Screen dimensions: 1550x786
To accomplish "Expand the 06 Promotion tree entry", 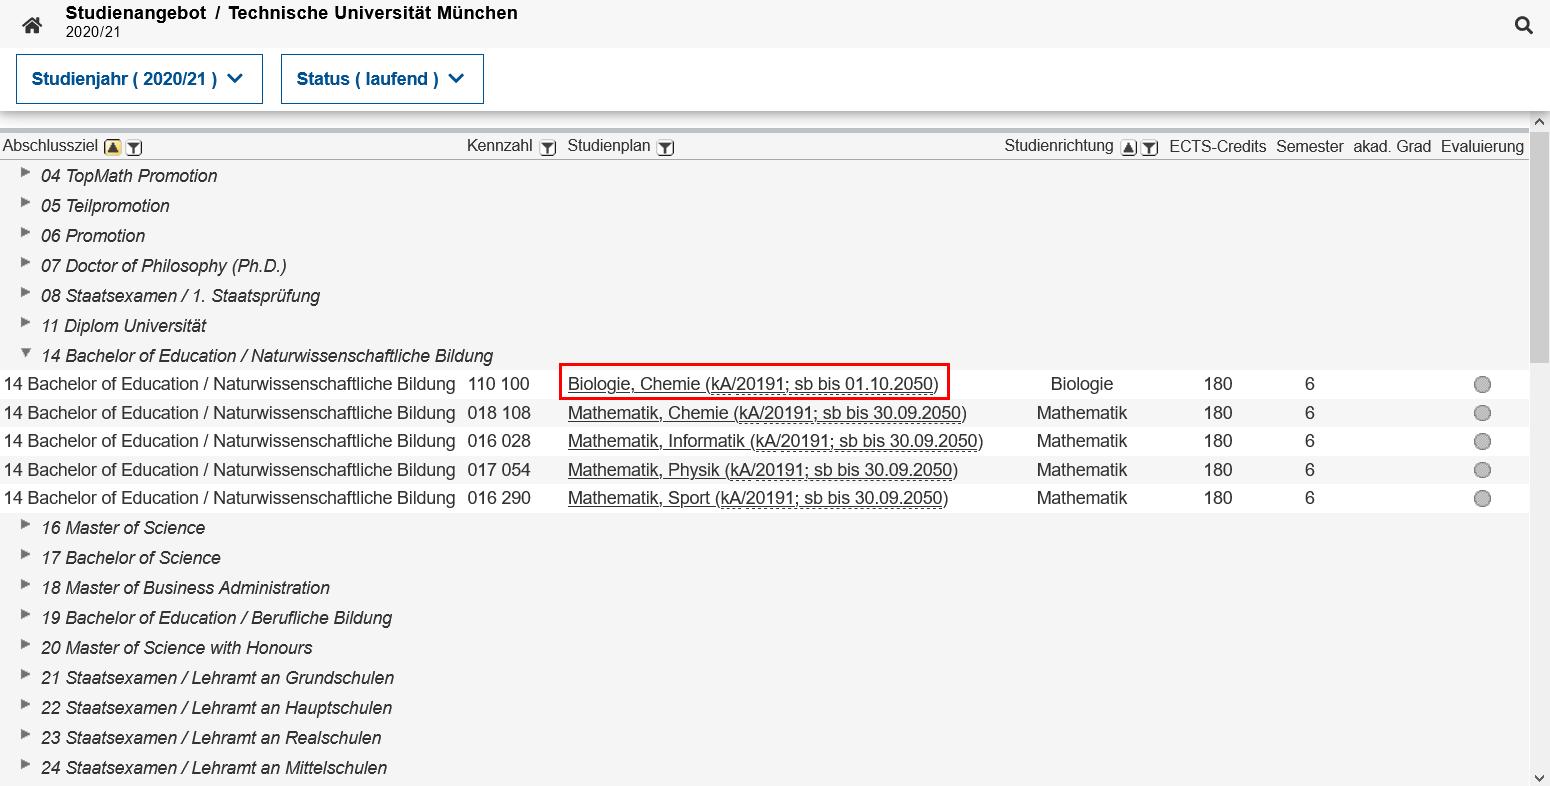I will (26, 234).
